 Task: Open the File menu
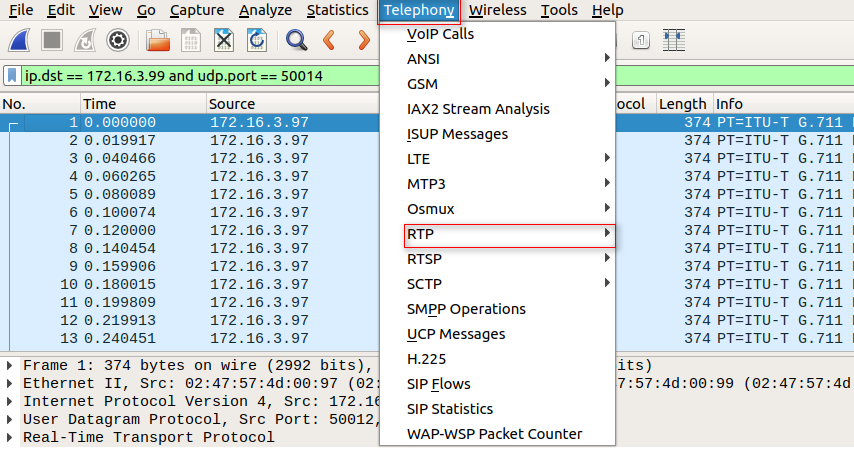[x=21, y=10]
